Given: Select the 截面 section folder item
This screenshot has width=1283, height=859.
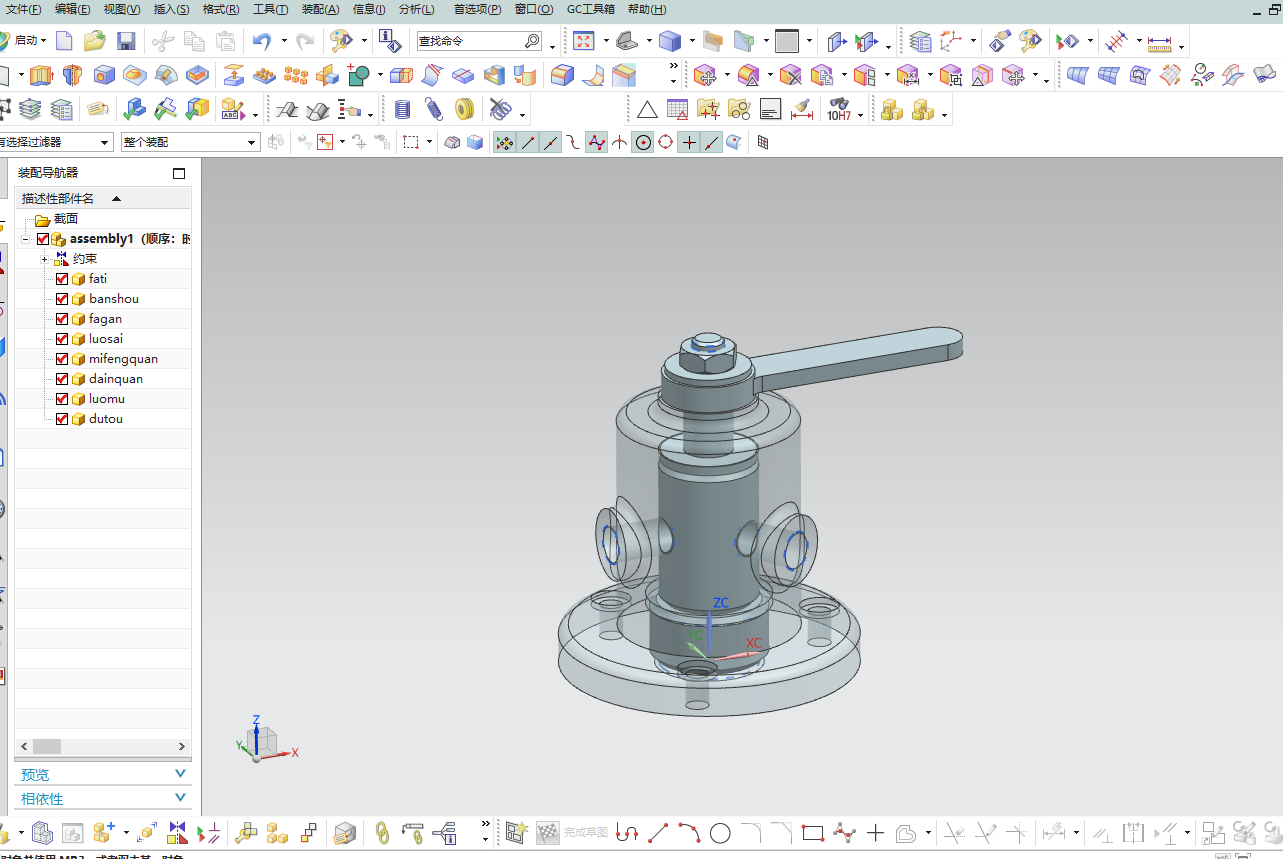Looking at the screenshot, I should pos(66,219).
